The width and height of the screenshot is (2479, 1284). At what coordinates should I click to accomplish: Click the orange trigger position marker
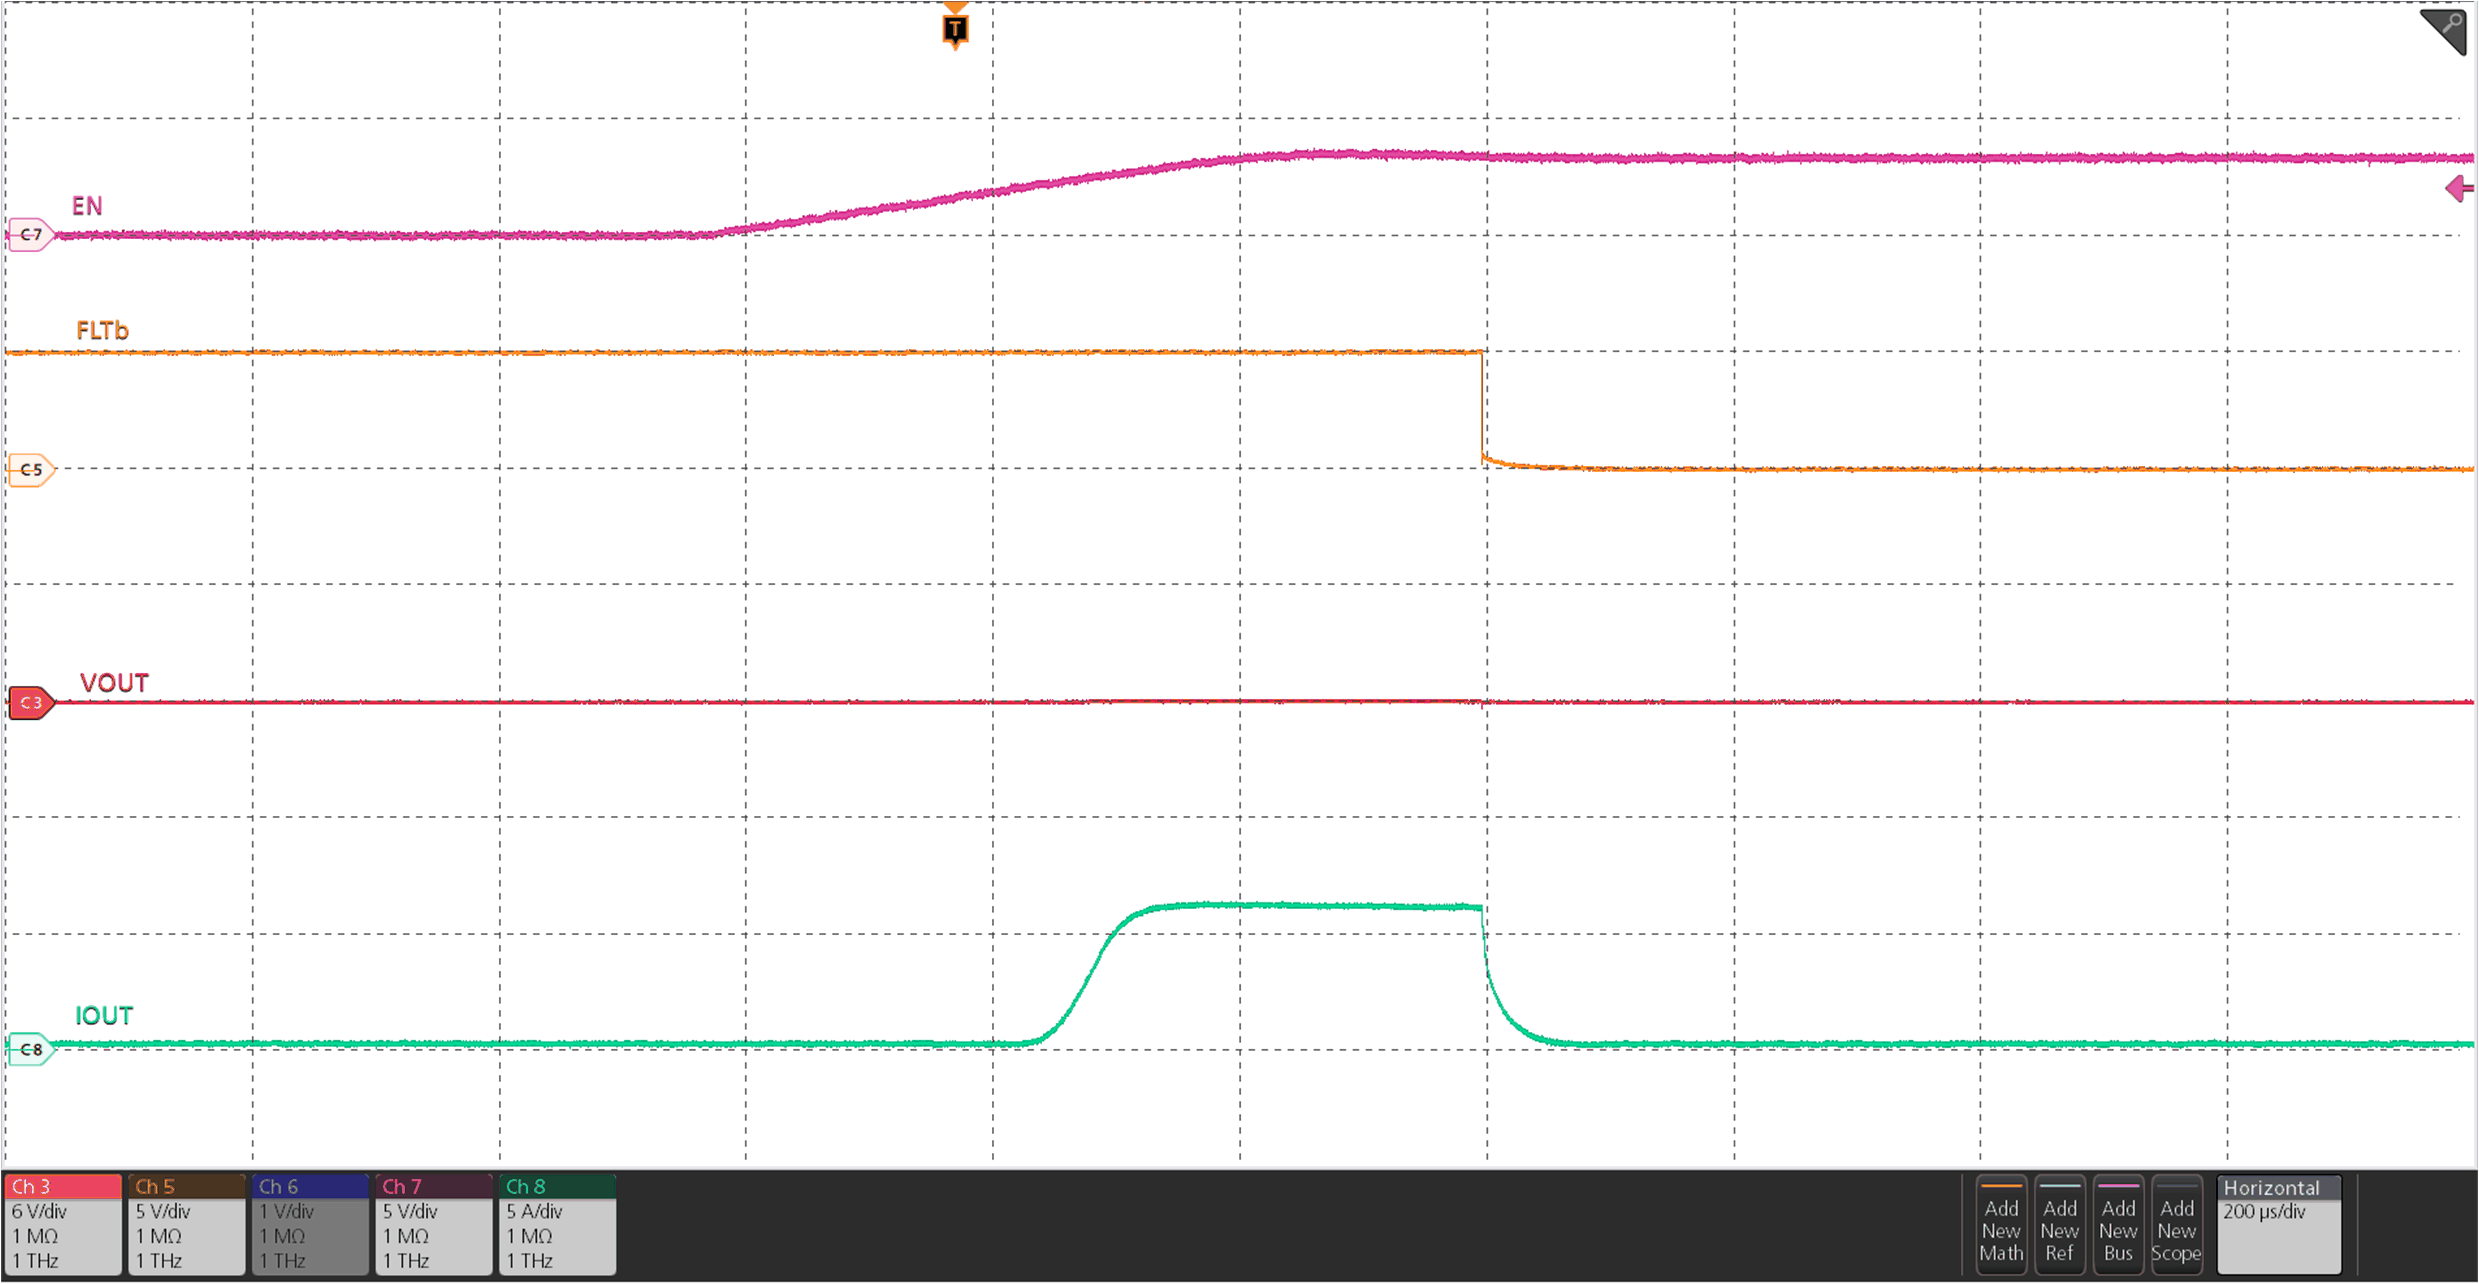click(x=954, y=25)
